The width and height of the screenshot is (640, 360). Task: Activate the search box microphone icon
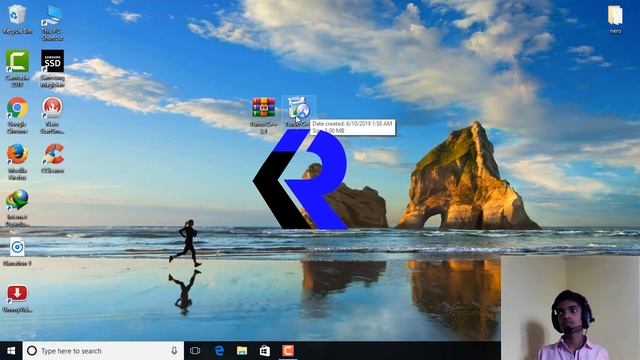click(174, 351)
